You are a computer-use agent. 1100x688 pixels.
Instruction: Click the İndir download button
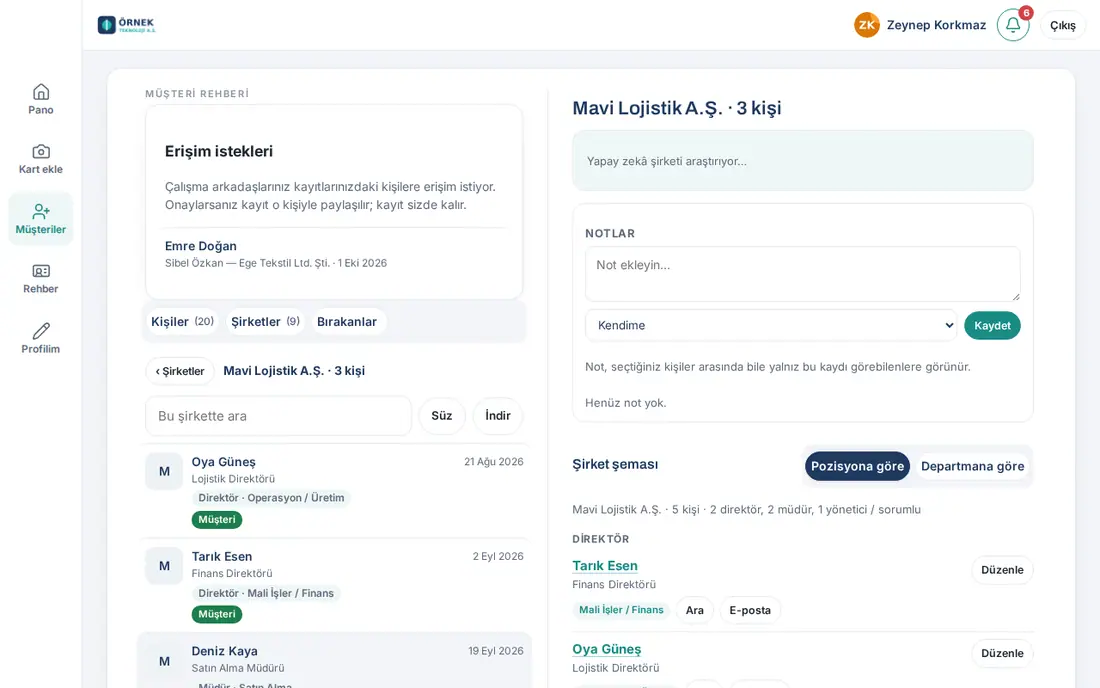(x=498, y=416)
